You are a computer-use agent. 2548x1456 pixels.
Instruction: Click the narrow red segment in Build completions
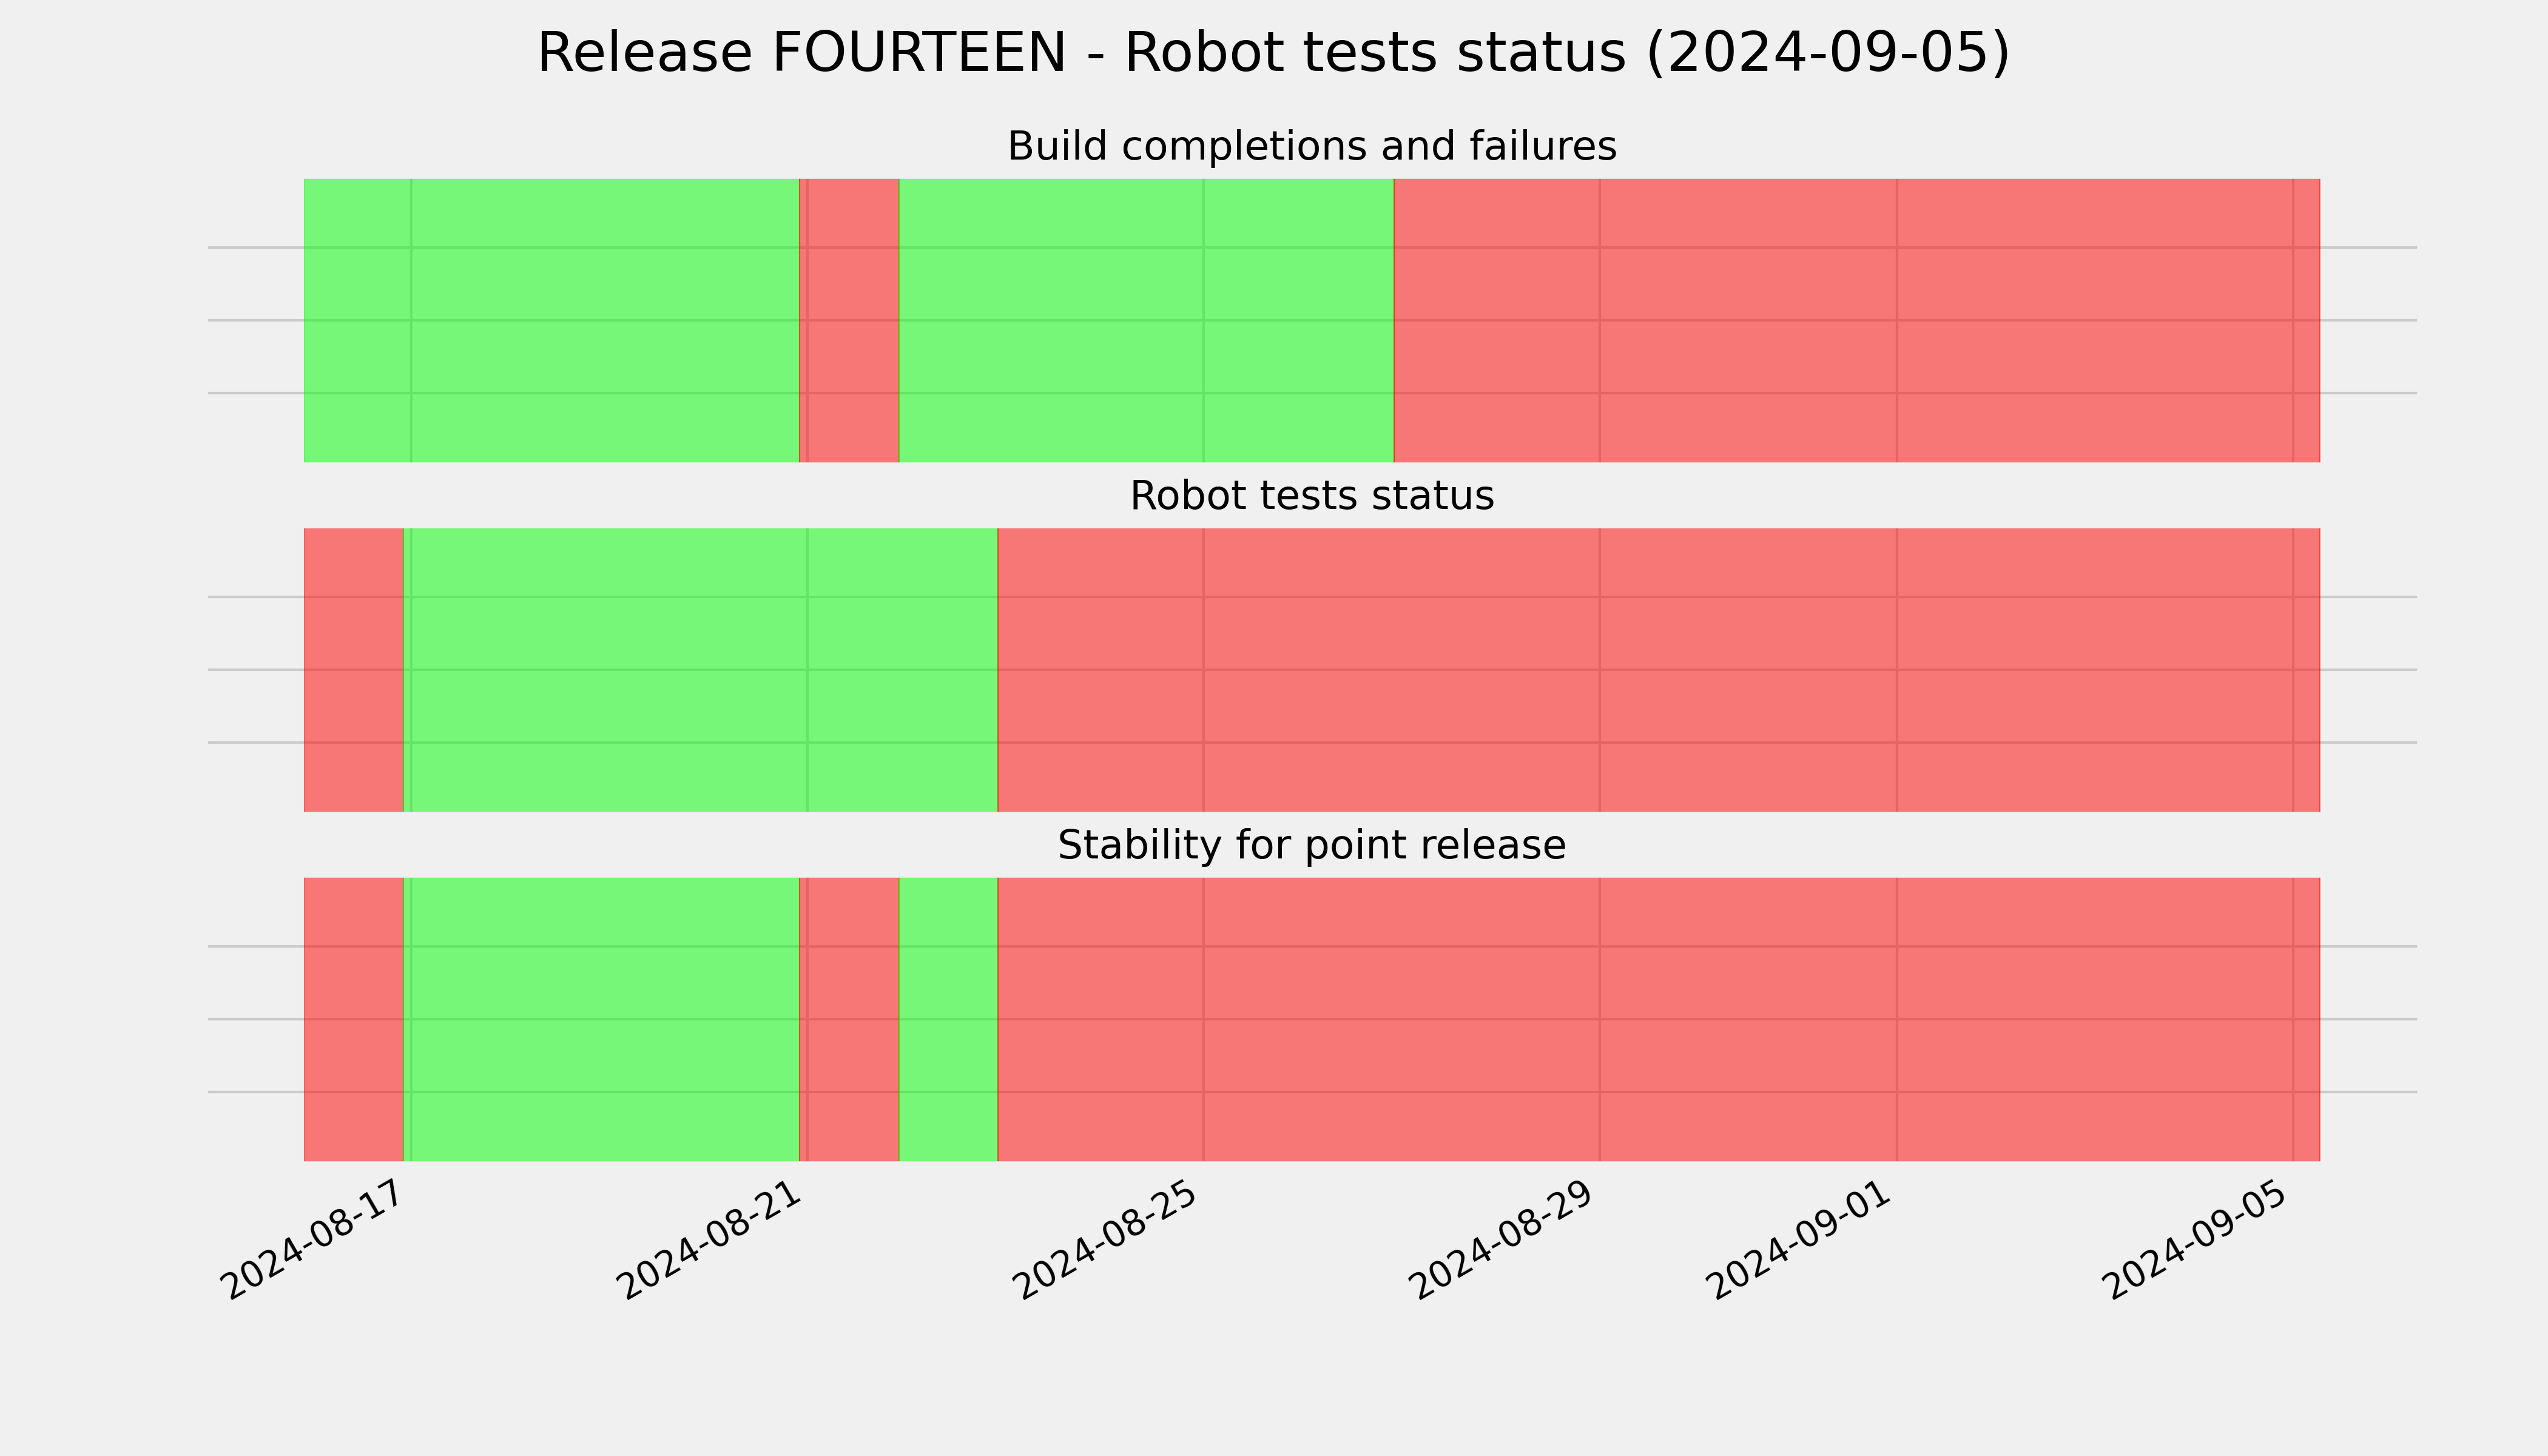pos(849,320)
